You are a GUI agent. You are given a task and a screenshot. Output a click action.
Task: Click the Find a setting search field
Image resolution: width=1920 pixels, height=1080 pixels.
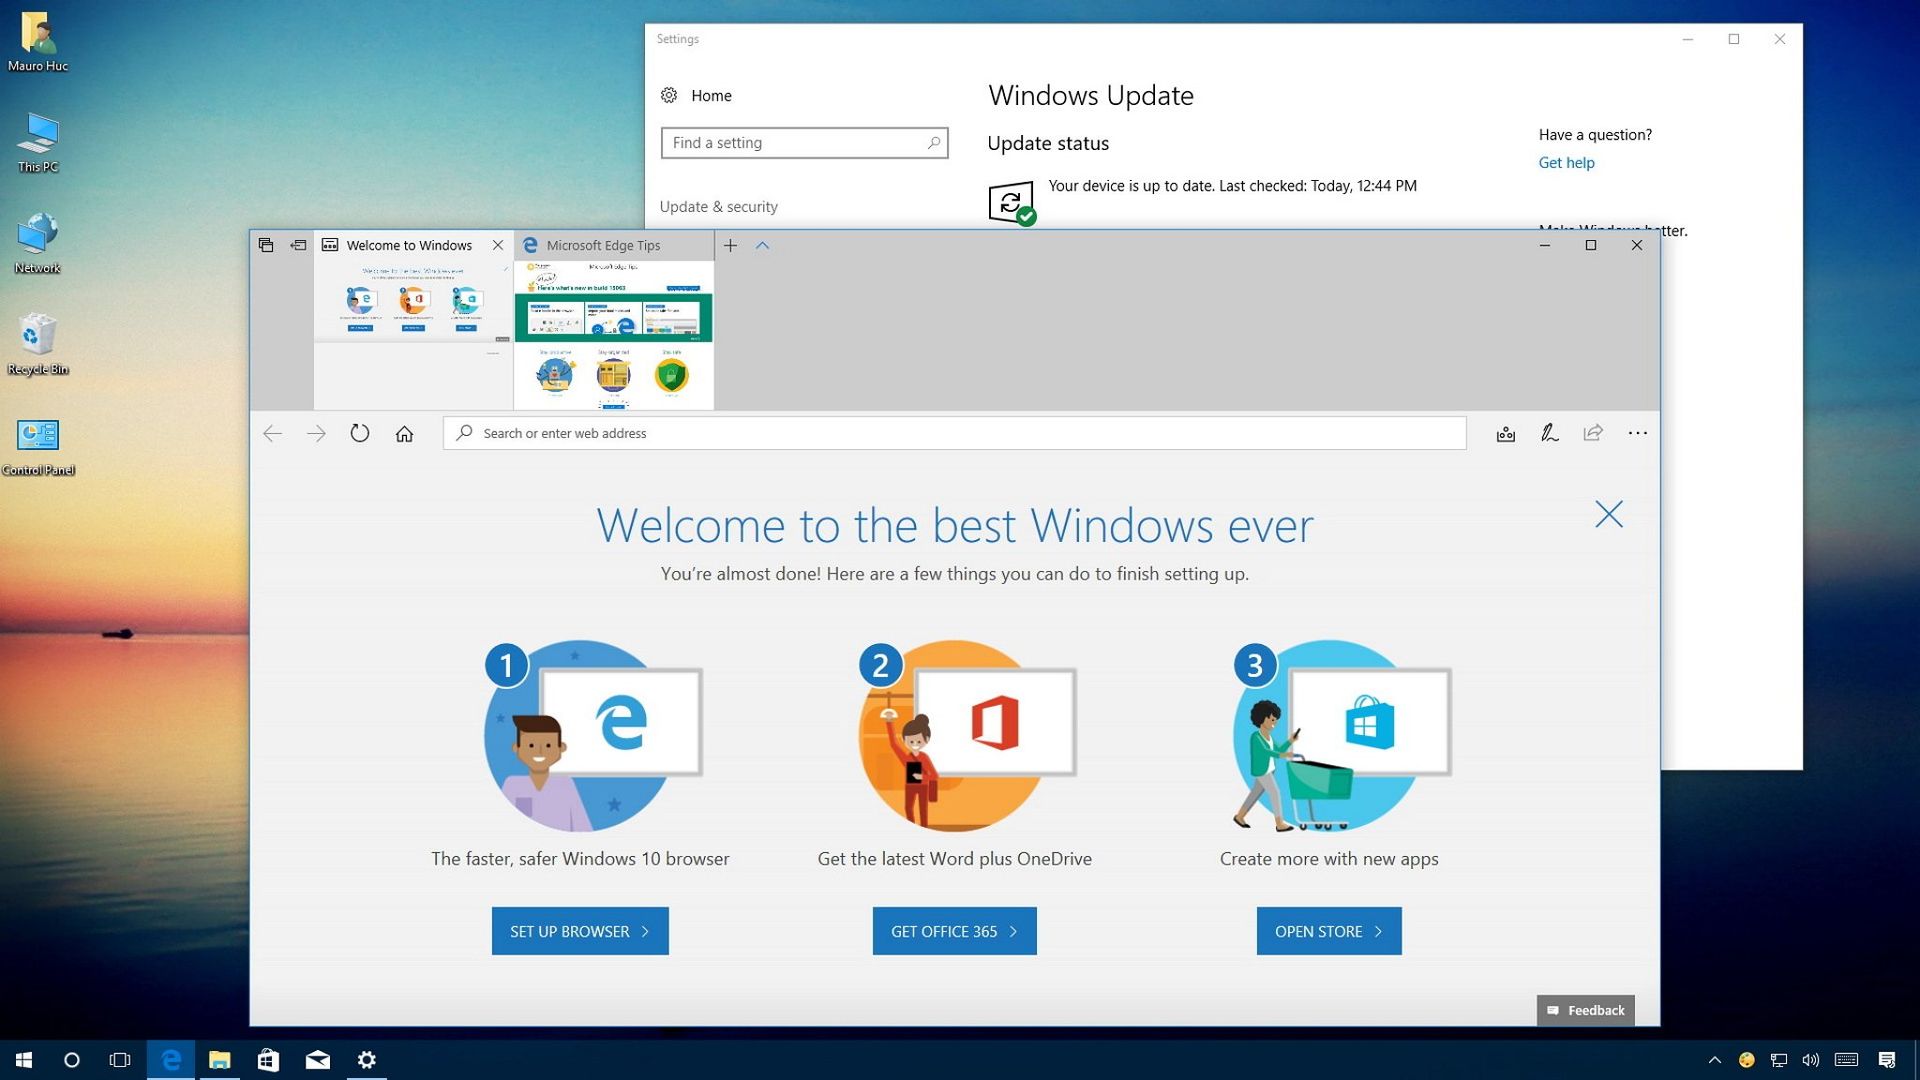pos(805,143)
